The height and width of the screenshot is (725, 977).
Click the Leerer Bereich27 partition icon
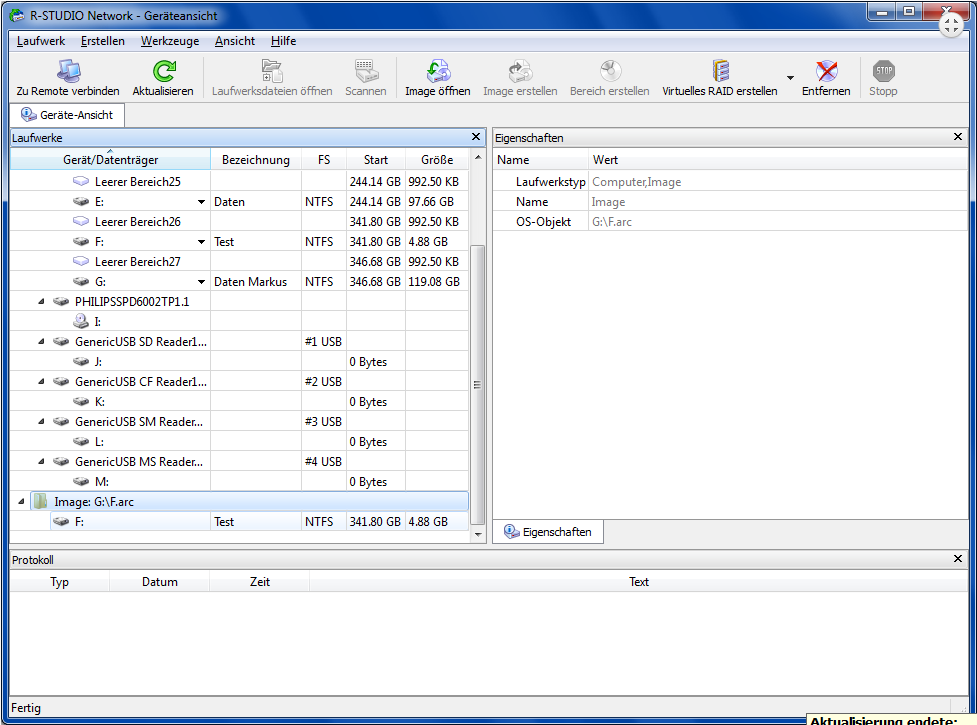[x=81, y=261]
